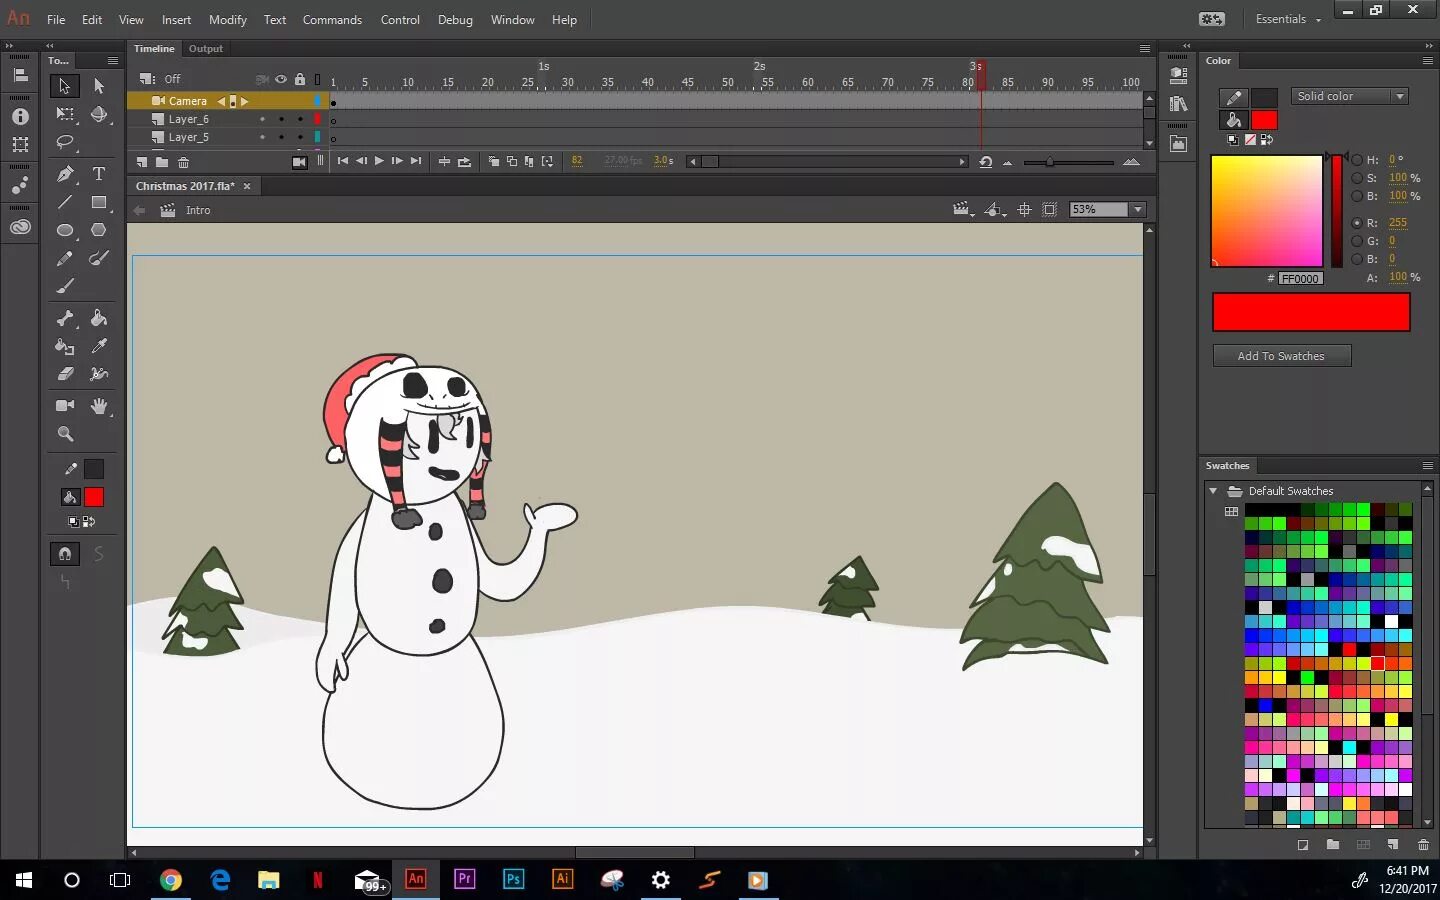1440x900 pixels.
Task: Select the Paint Brush tool
Action: [x=99, y=258]
